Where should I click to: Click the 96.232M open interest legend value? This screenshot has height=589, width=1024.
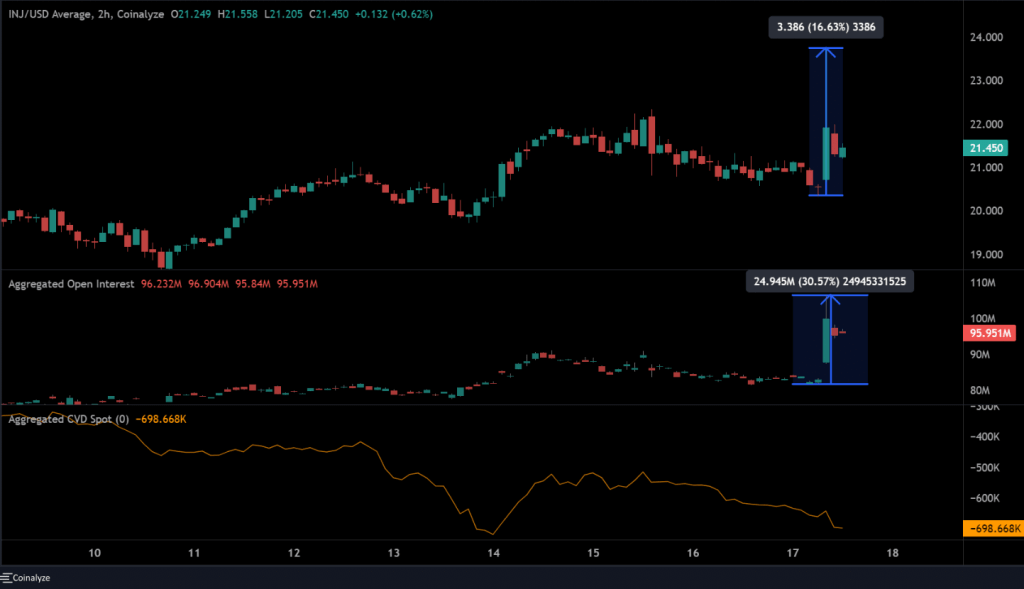[x=161, y=284]
